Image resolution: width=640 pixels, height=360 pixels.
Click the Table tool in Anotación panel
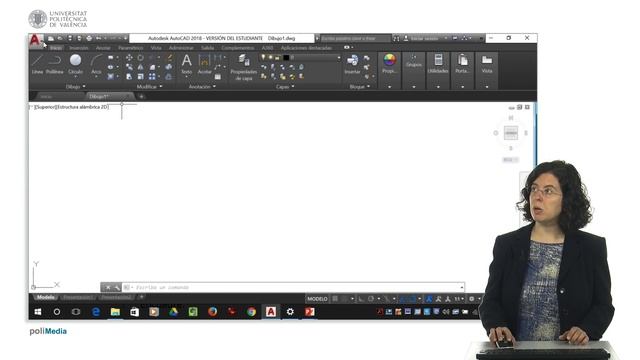pos(218,76)
